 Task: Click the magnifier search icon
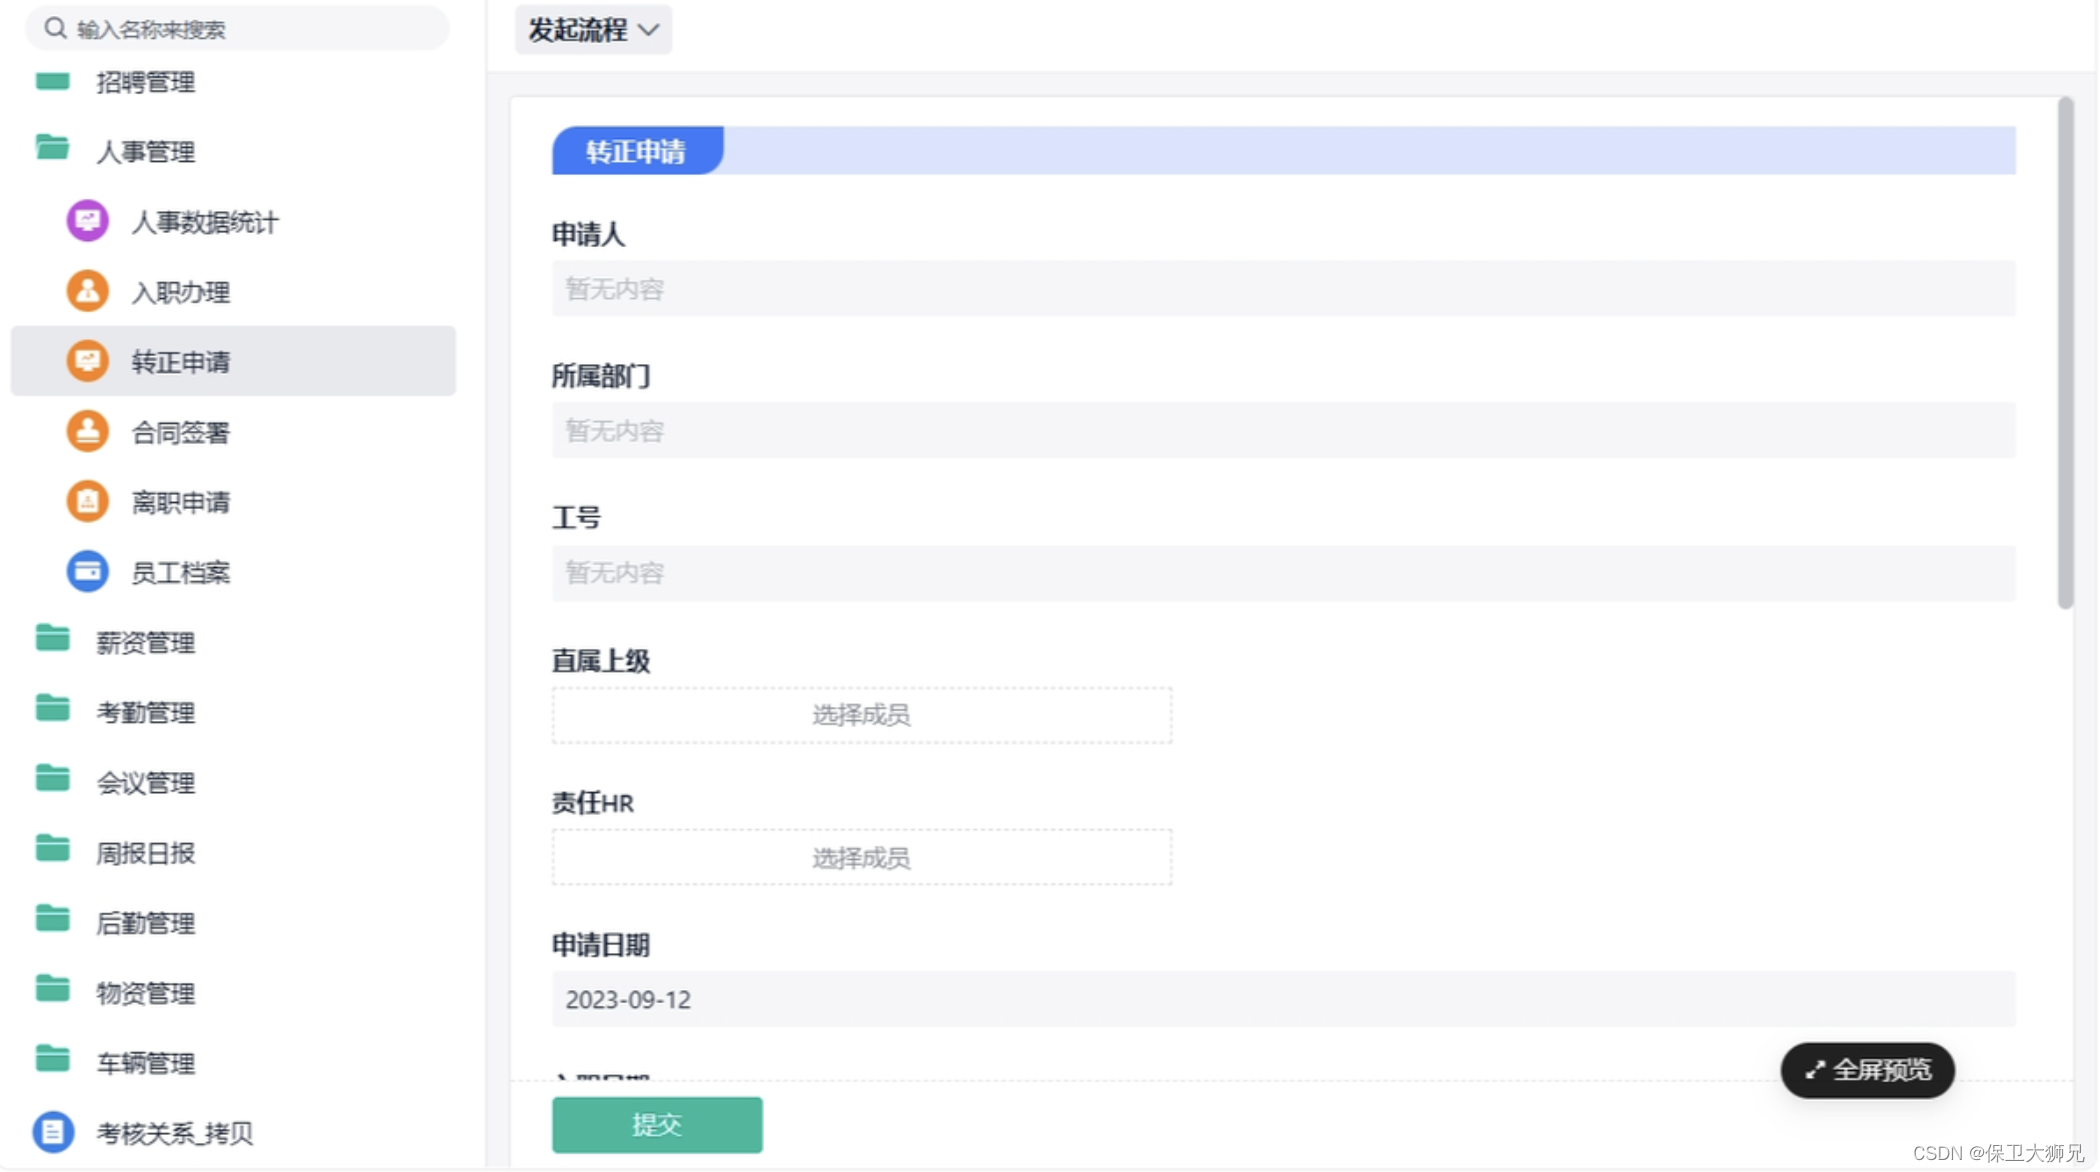point(56,28)
